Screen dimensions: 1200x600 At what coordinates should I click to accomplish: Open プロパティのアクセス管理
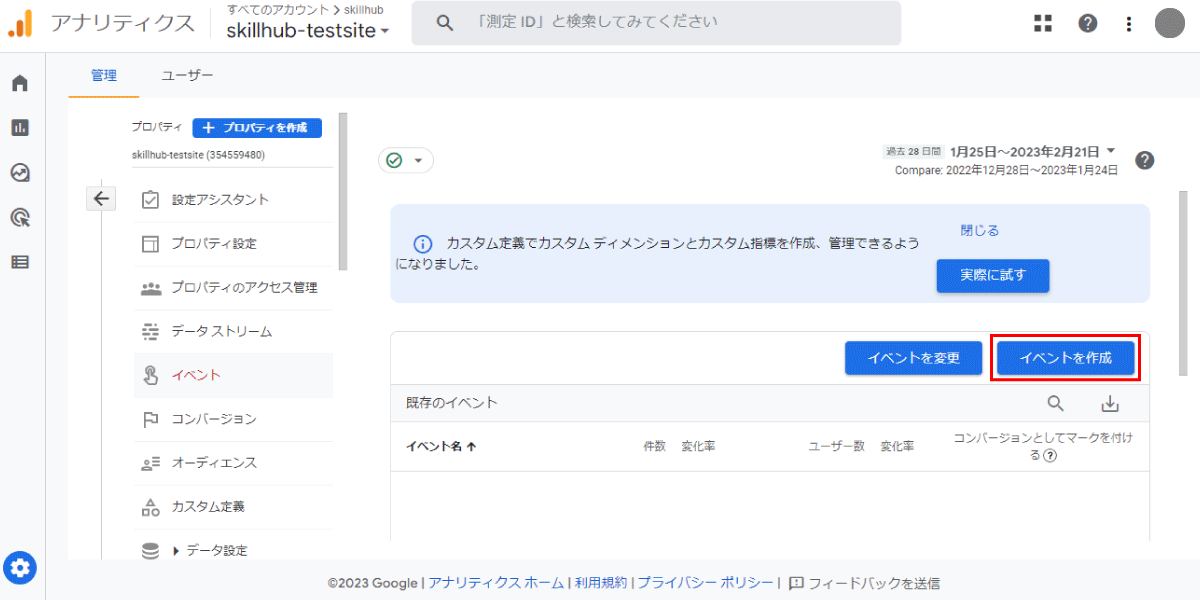point(233,287)
